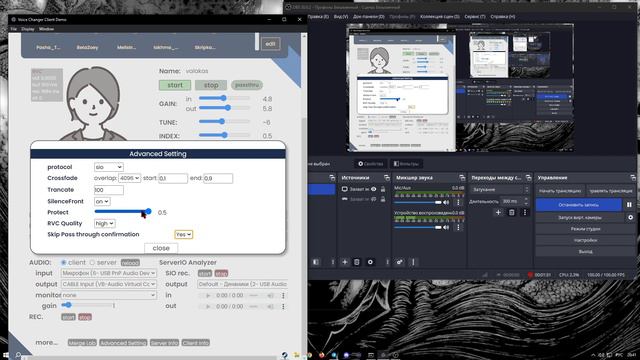Open protocol dropdown showing sio
640x360 pixels.
click(x=108, y=167)
